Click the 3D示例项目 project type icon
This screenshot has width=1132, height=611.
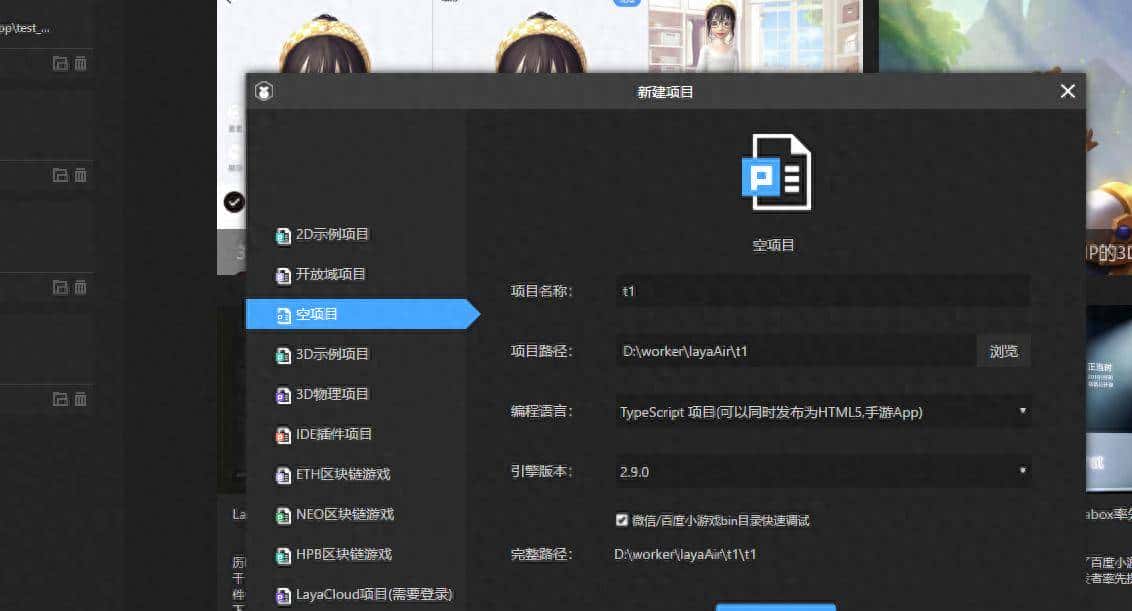point(281,354)
